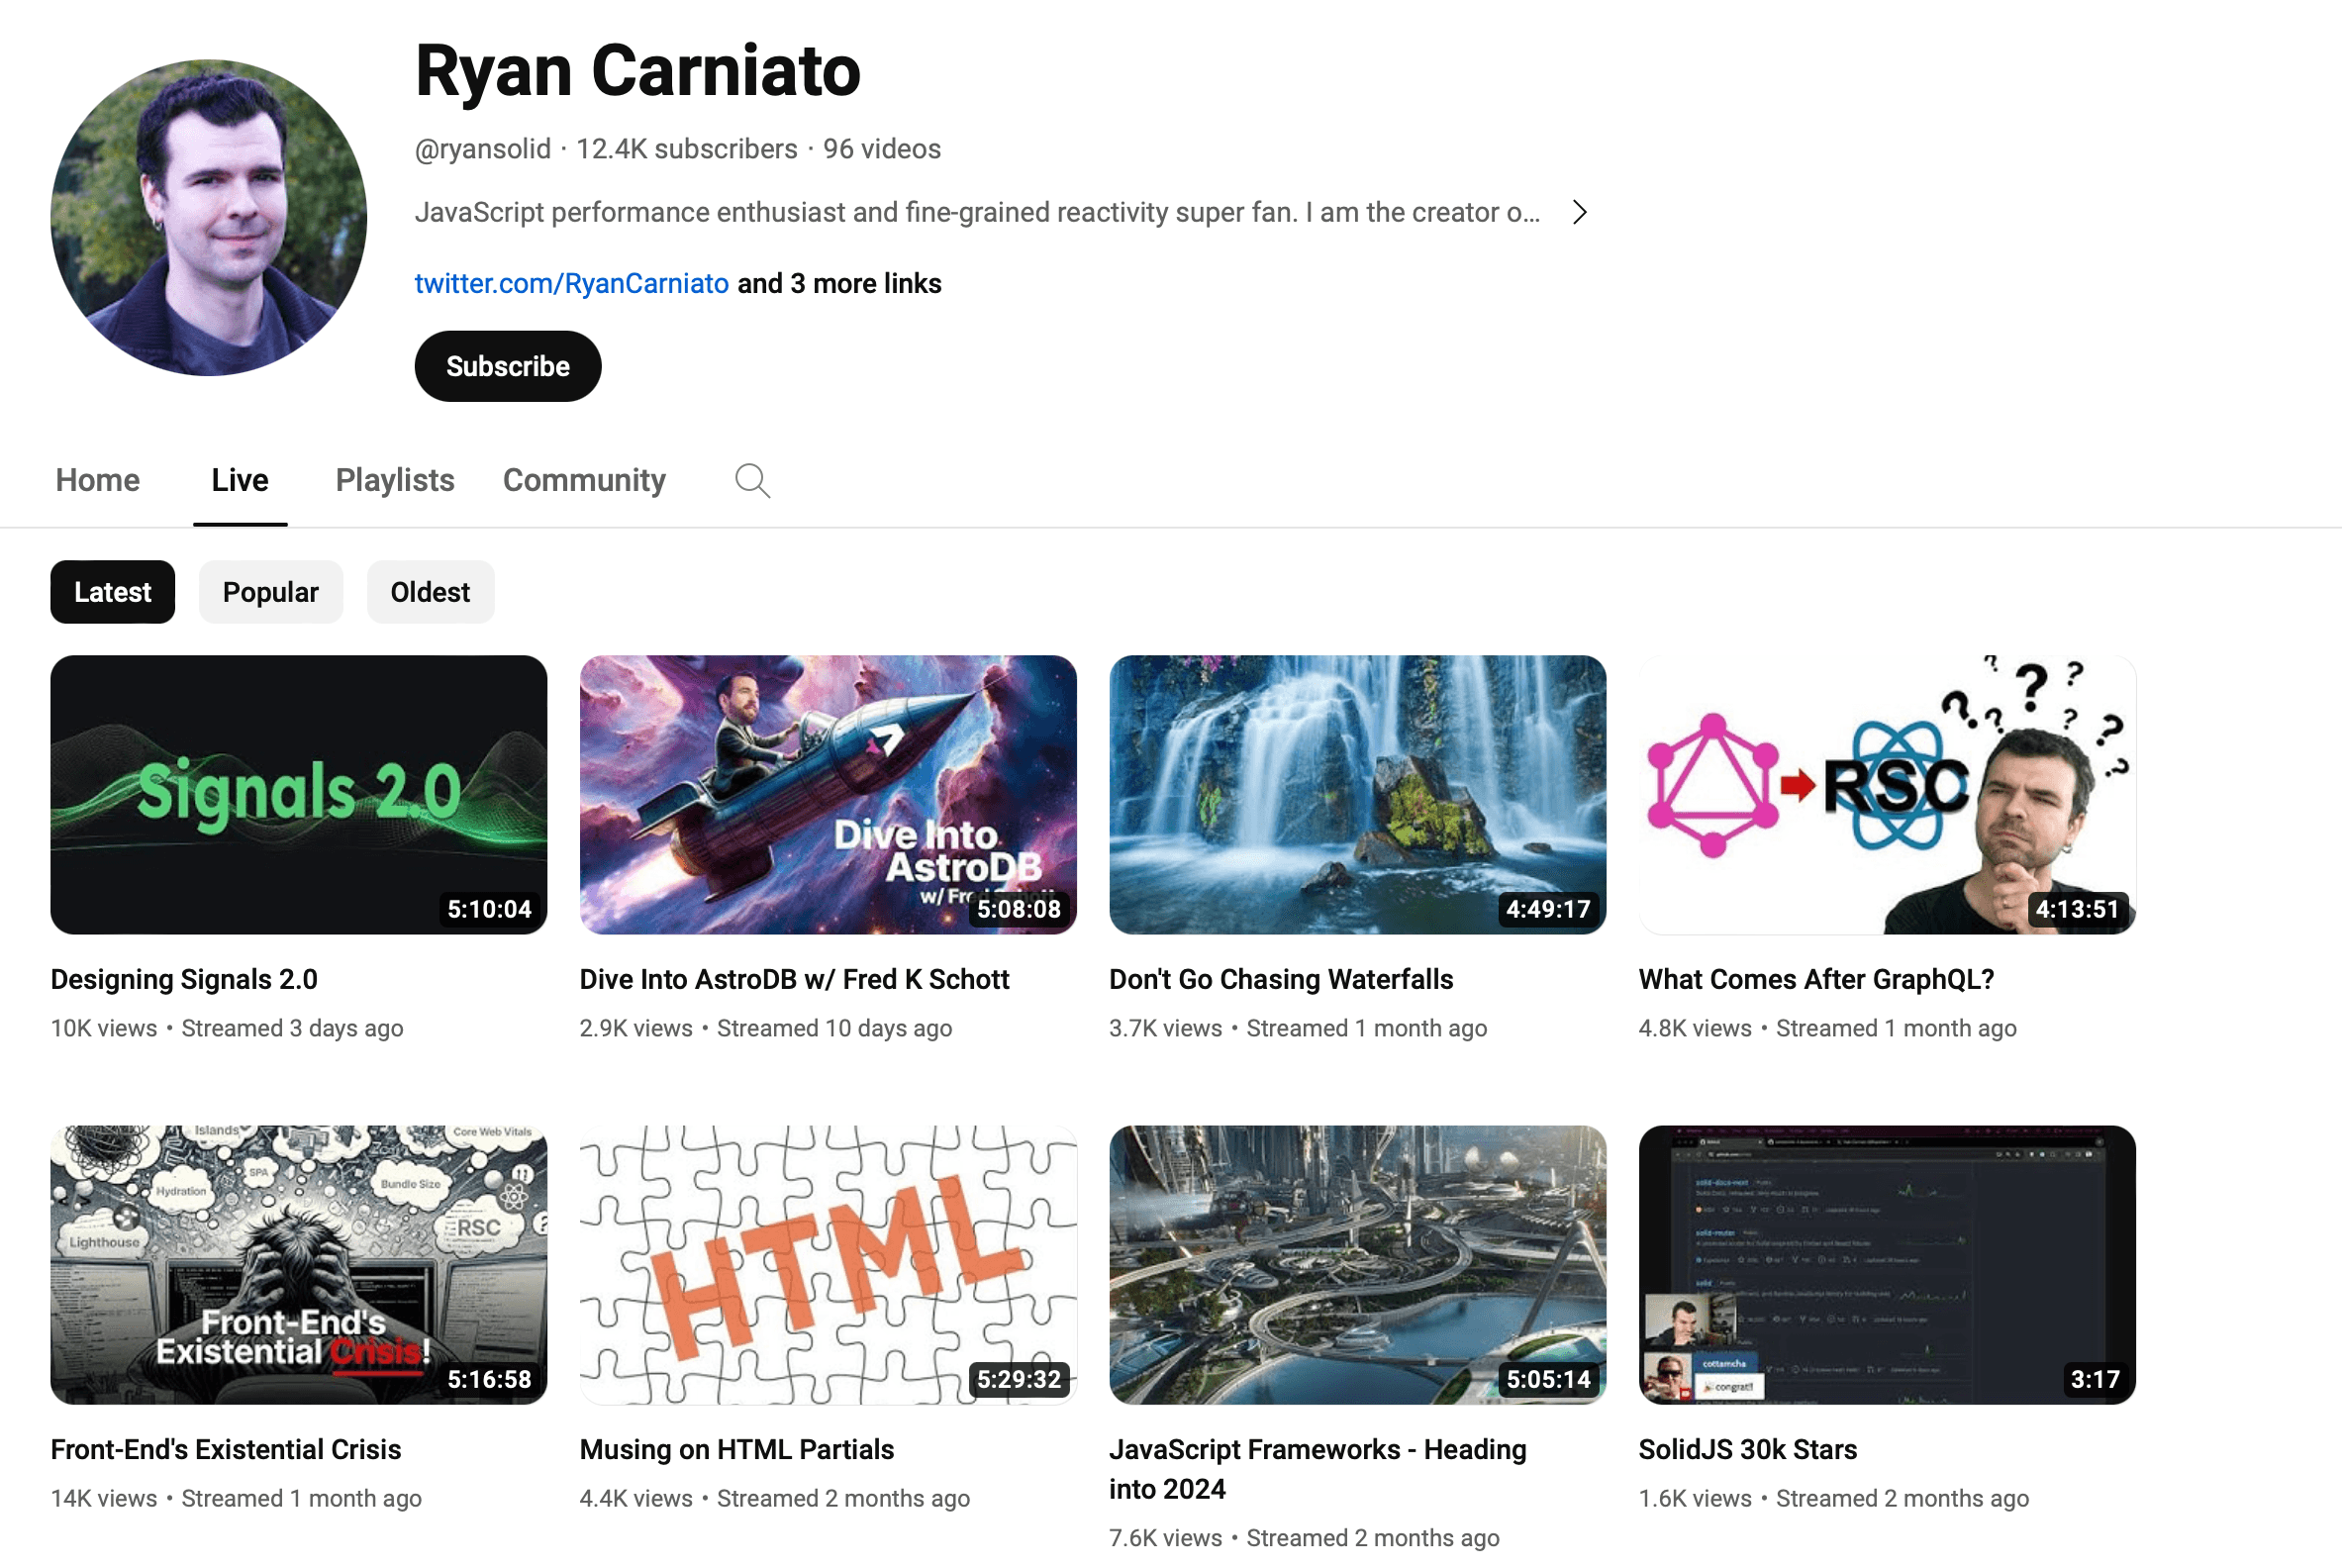Go to the Community tab
Image resolution: width=2342 pixels, height=1568 pixels.
click(x=584, y=481)
